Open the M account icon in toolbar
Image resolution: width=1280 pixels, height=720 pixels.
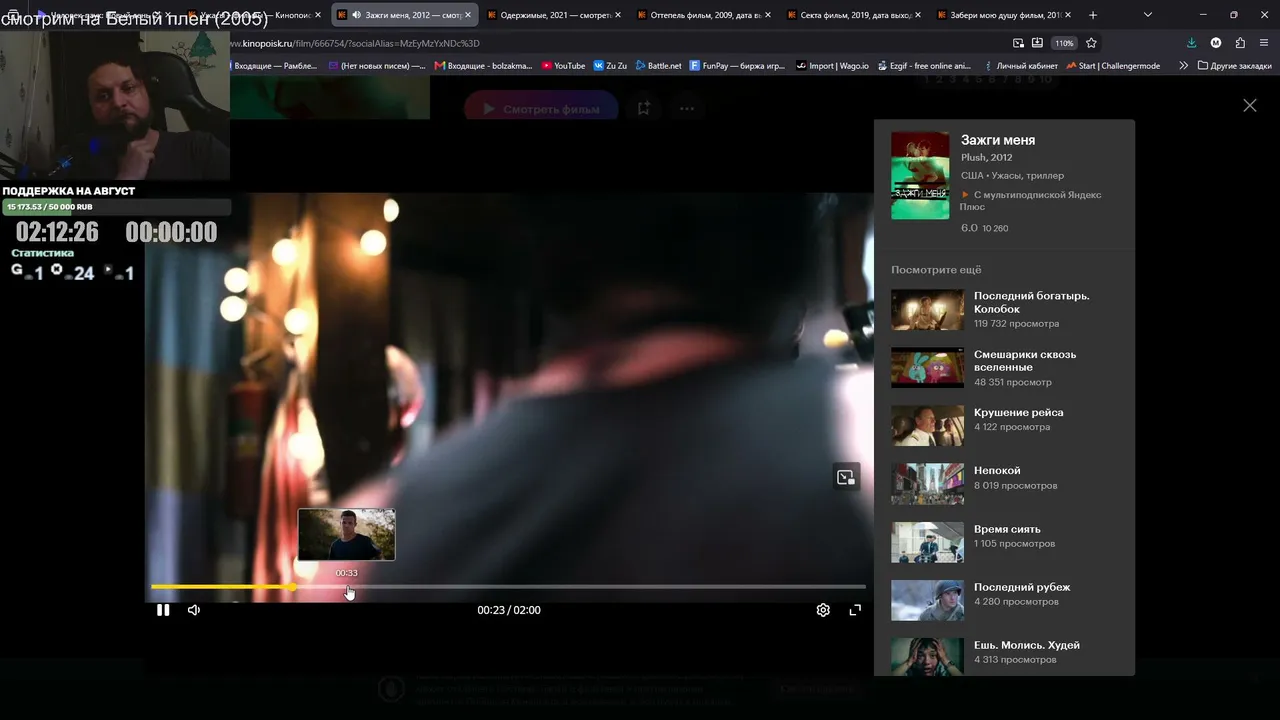click(x=1216, y=43)
